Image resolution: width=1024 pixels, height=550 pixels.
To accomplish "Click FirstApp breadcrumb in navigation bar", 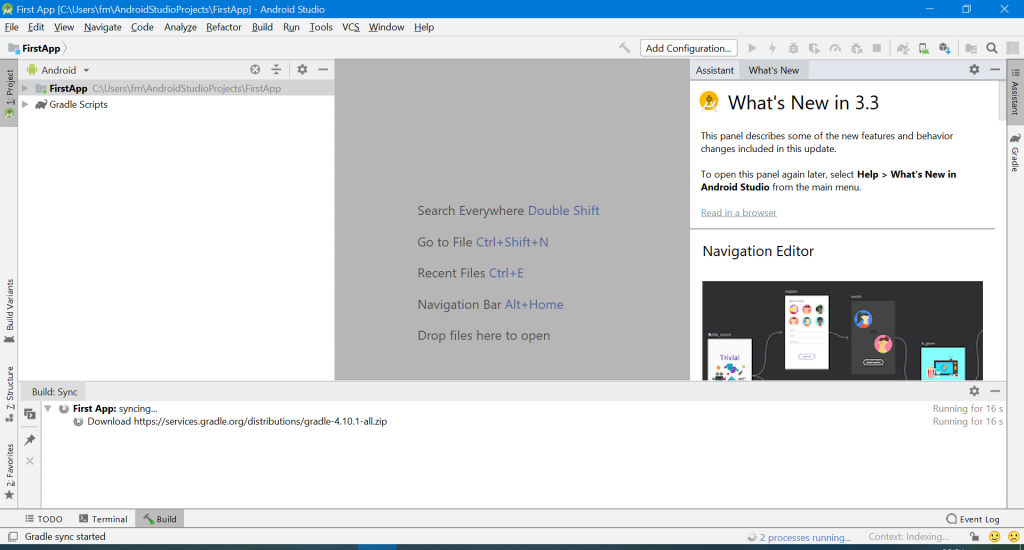I will [34, 48].
